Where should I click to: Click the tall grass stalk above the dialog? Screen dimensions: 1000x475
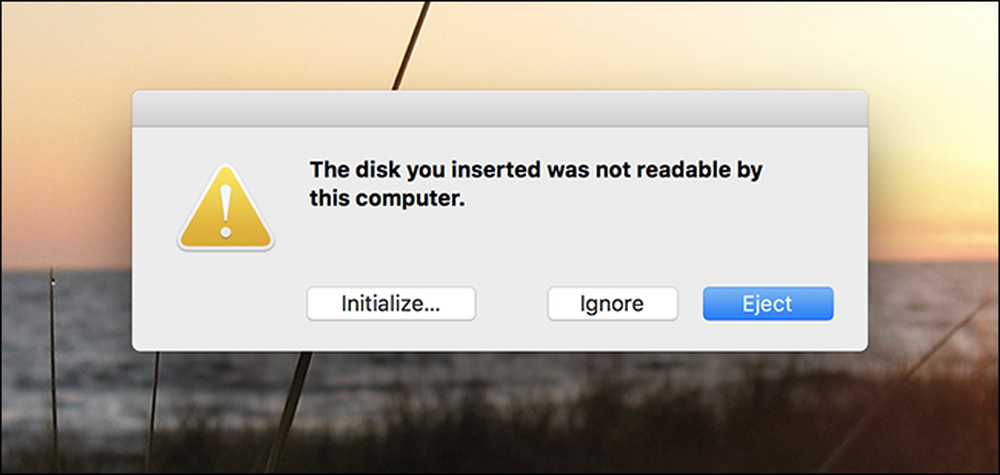[411, 46]
